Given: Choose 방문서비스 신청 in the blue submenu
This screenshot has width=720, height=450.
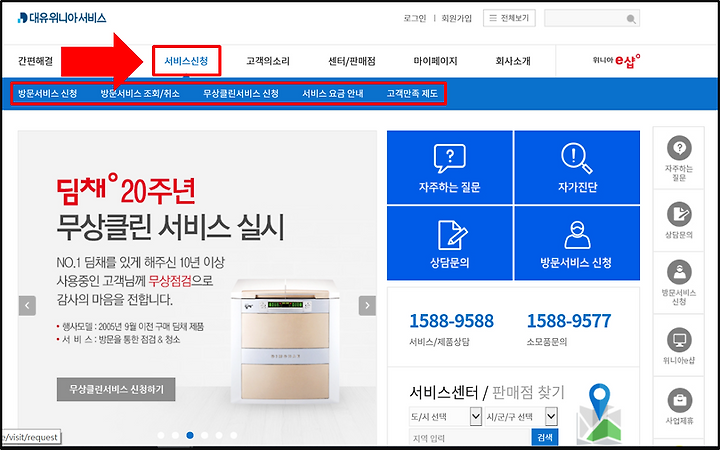Looking at the screenshot, I should [x=47, y=94].
